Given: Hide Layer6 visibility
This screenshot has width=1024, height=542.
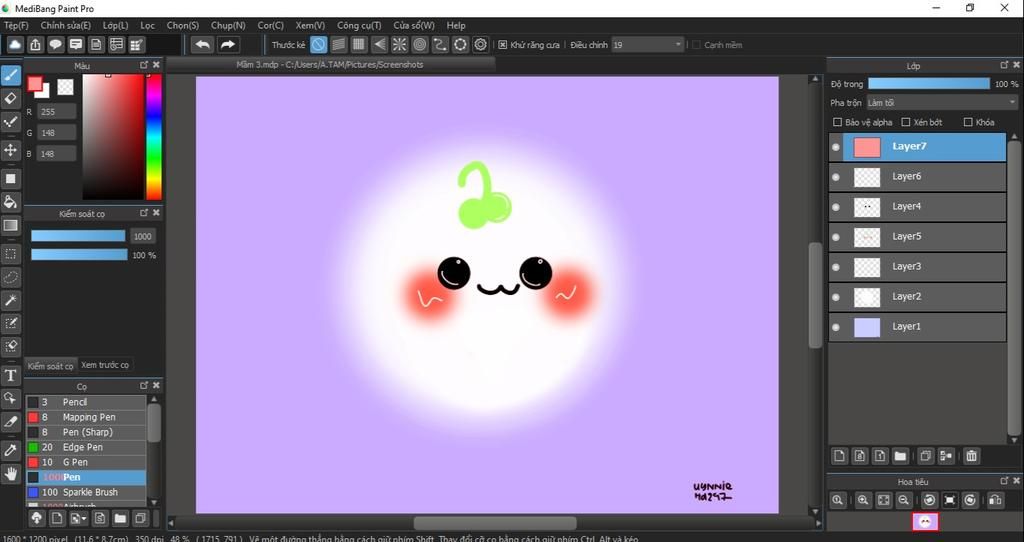Looking at the screenshot, I should coord(836,177).
